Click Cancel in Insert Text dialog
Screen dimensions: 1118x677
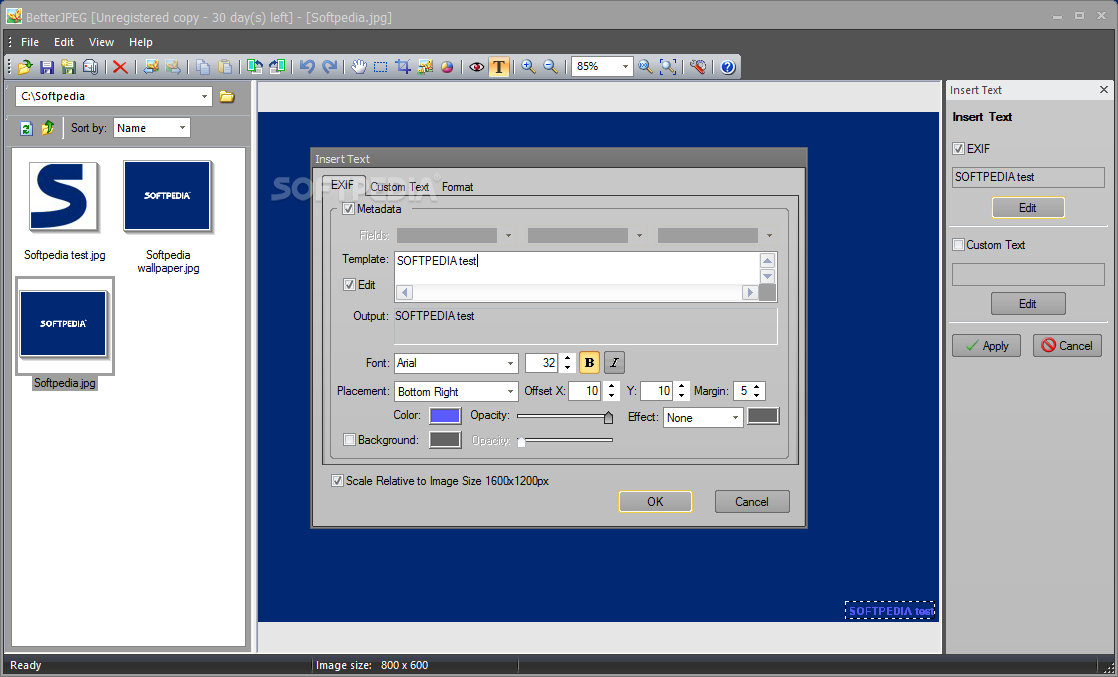coord(752,502)
